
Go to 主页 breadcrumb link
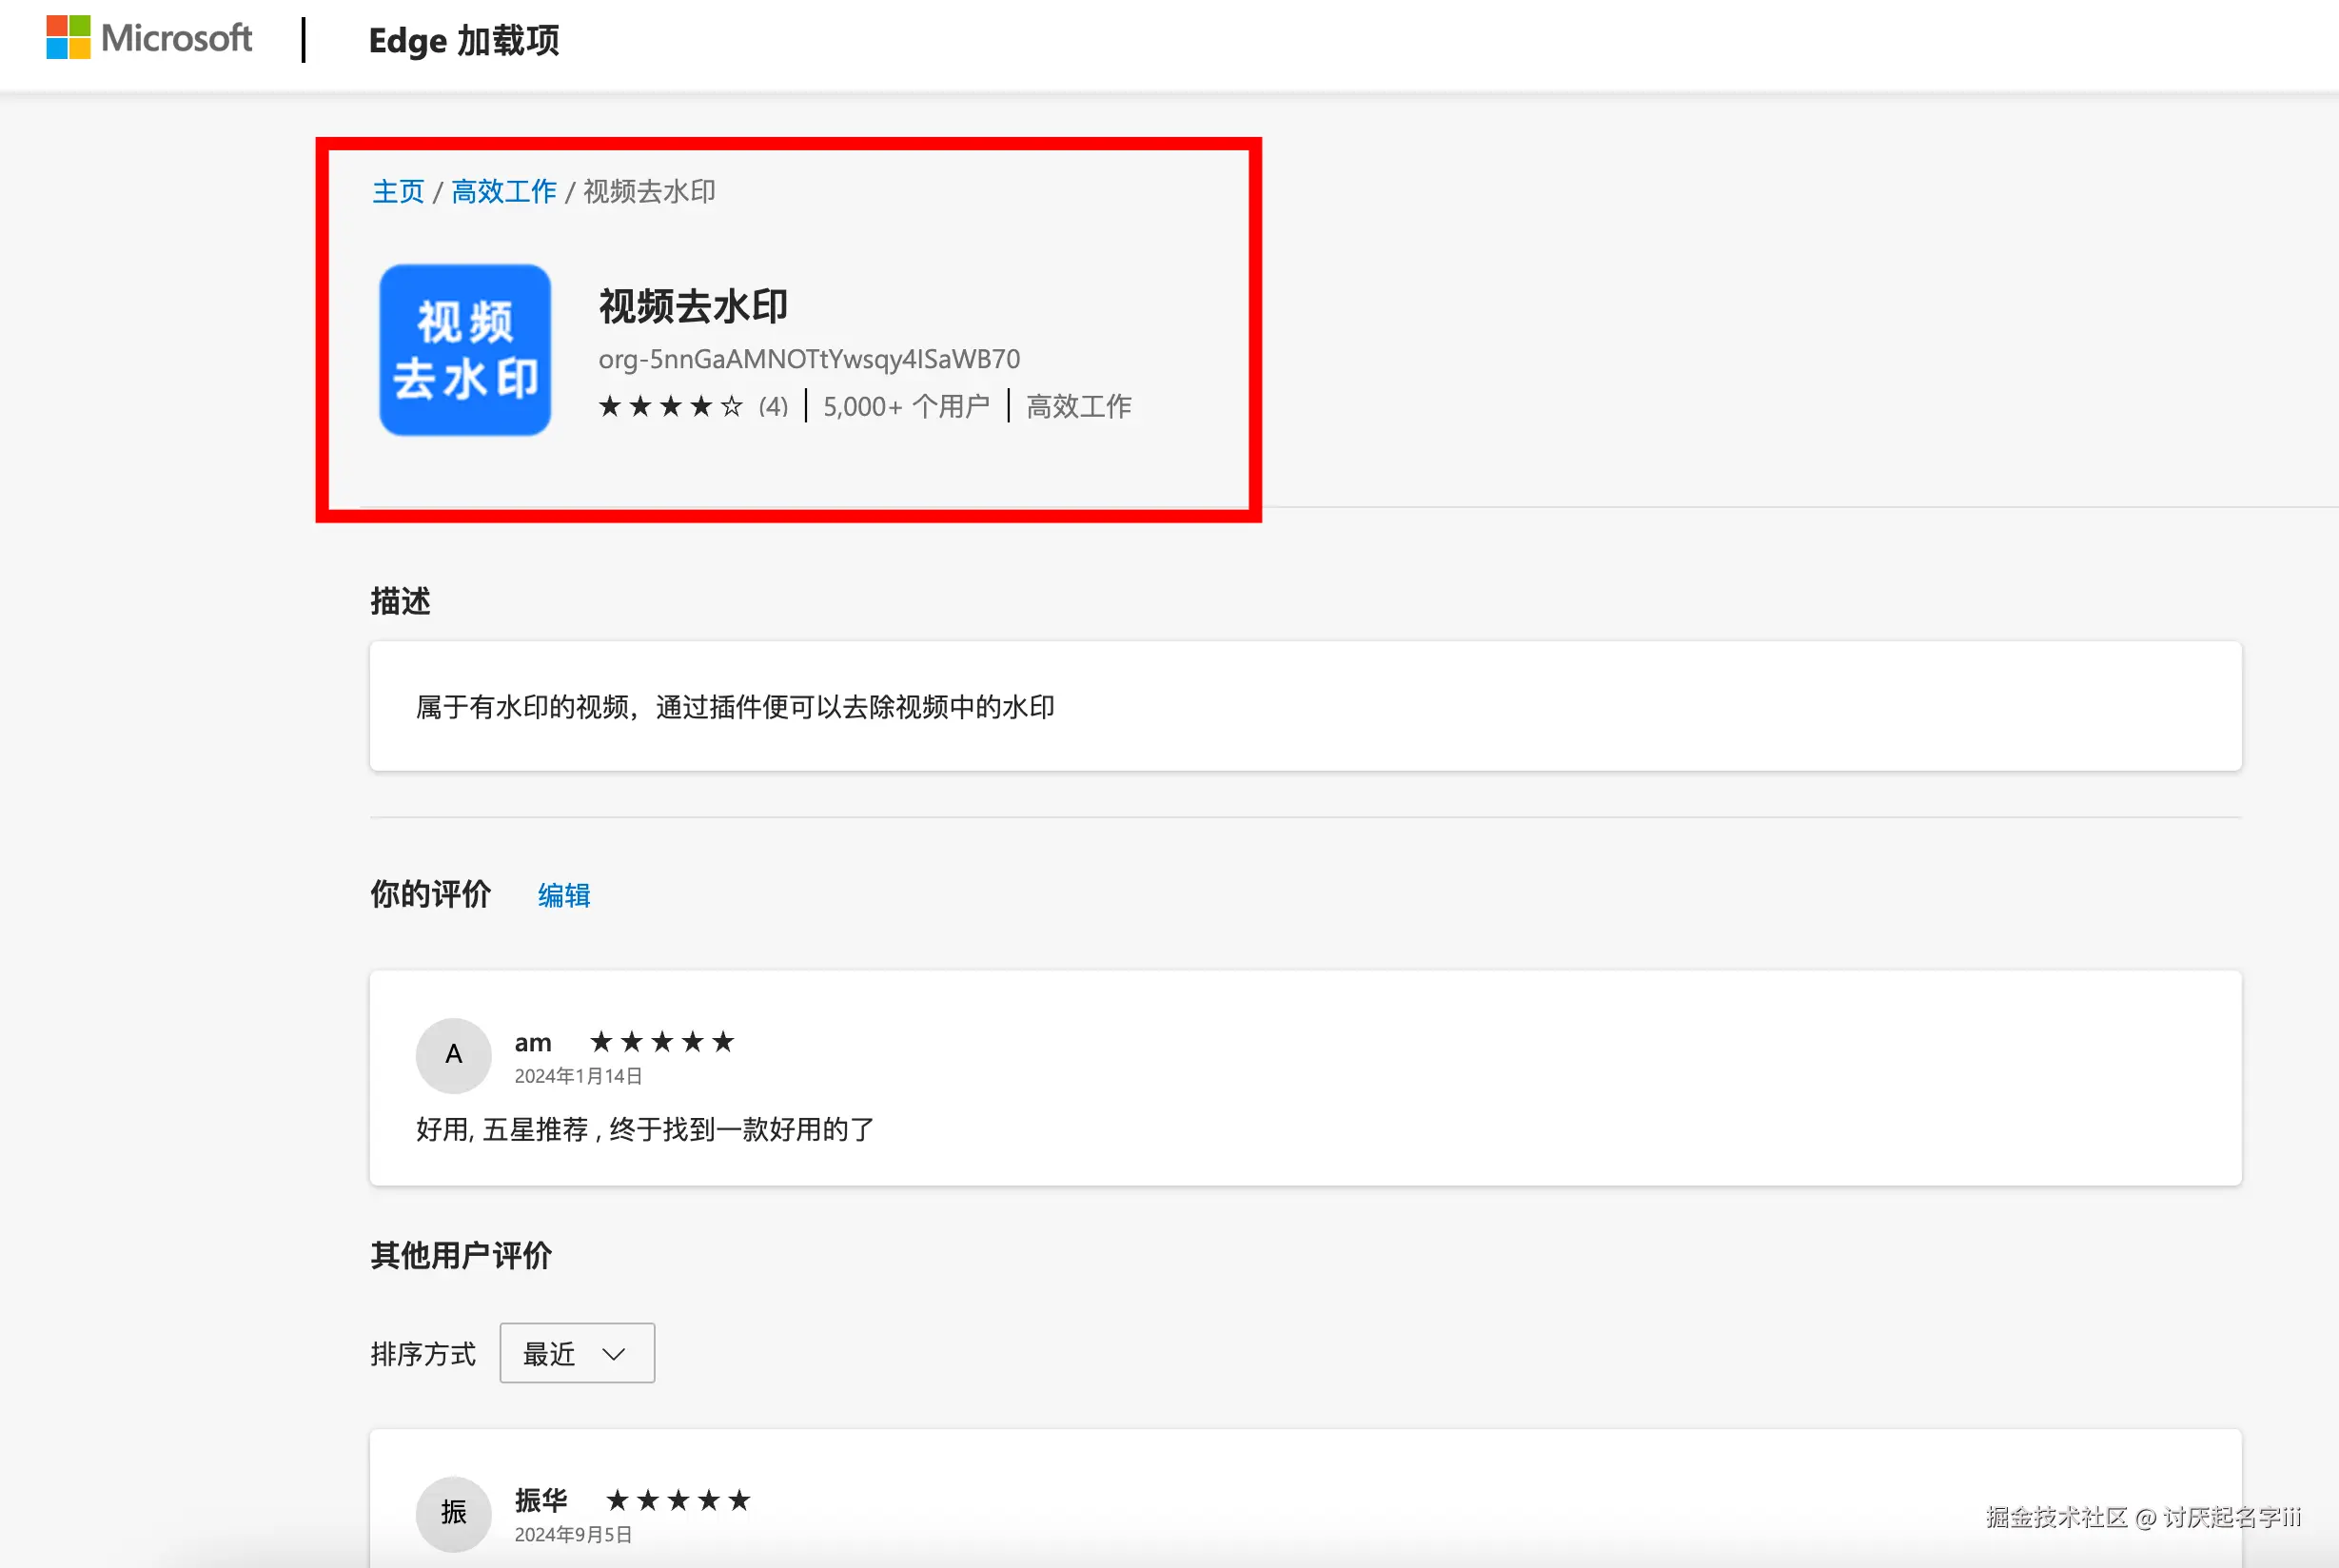tap(398, 191)
